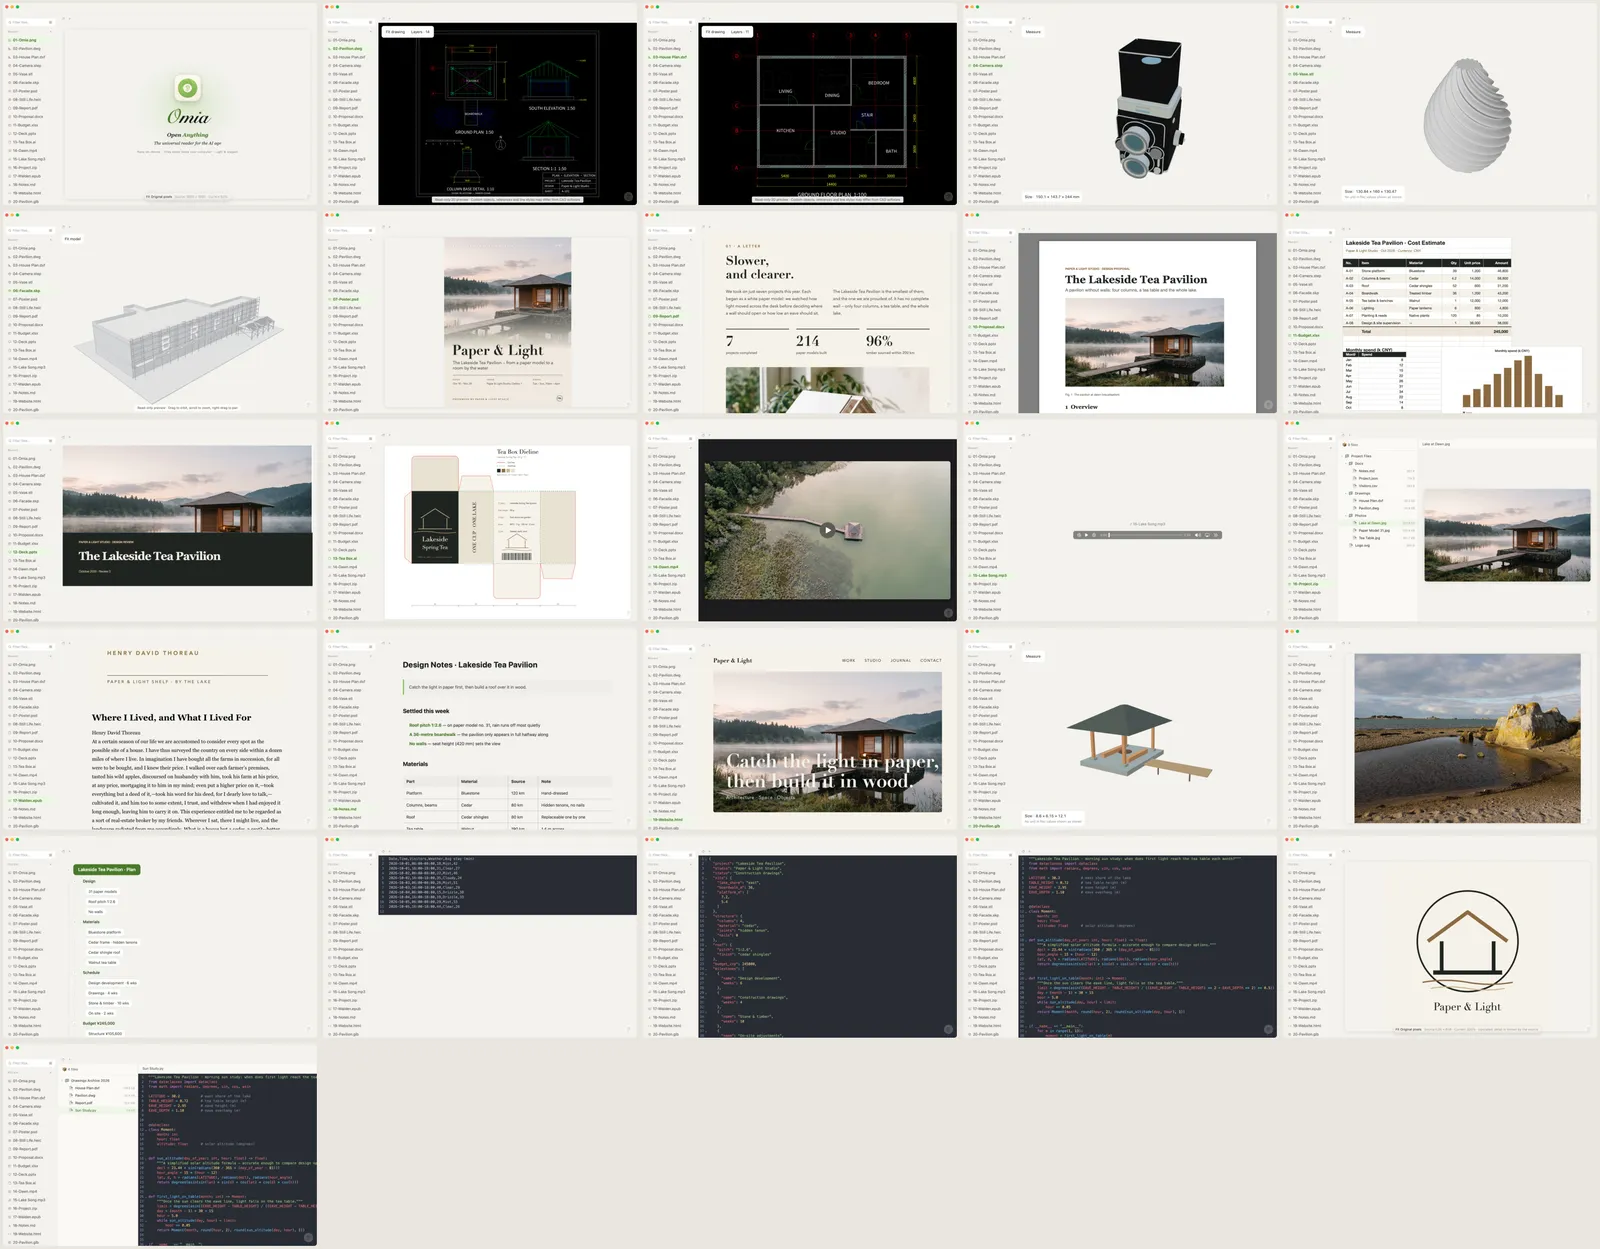The height and width of the screenshot is (1249, 1600).
Task: Open Recent sort dropdown in Omia welcome window
Action: [x=30, y=31]
